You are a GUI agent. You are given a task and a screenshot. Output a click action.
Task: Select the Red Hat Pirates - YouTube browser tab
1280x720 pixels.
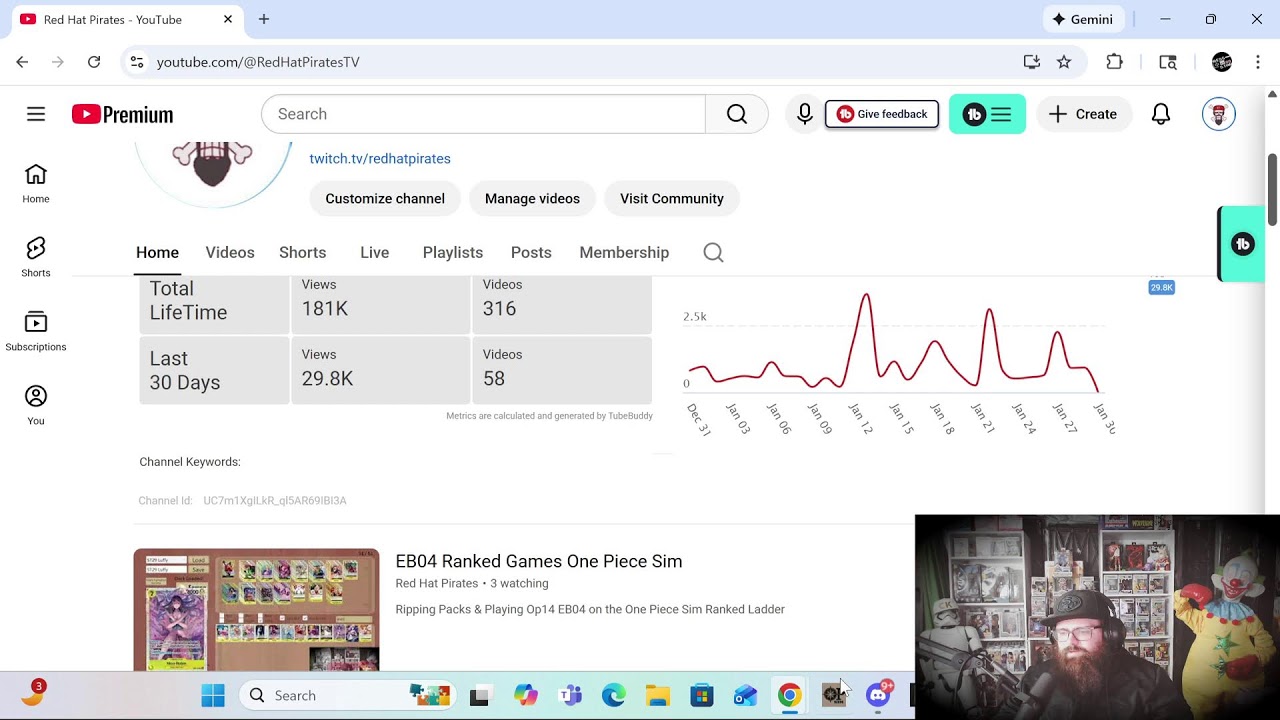point(126,19)
